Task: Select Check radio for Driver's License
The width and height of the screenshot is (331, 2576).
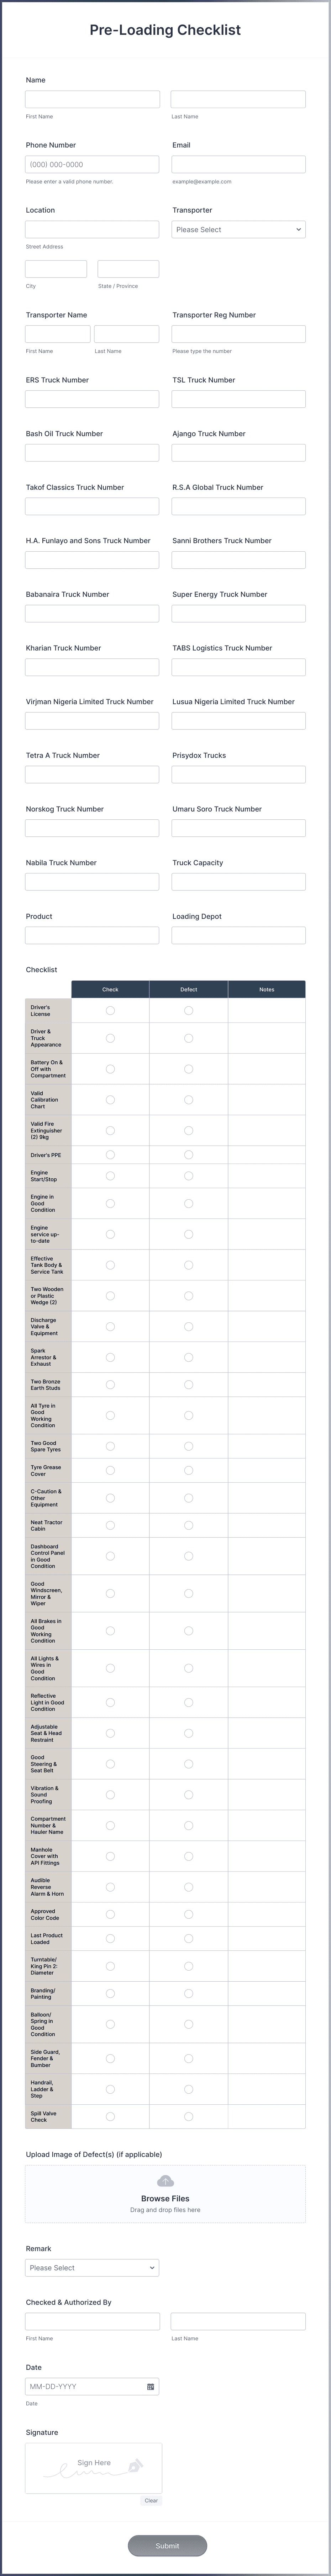Action: [x=110, y=1010]
